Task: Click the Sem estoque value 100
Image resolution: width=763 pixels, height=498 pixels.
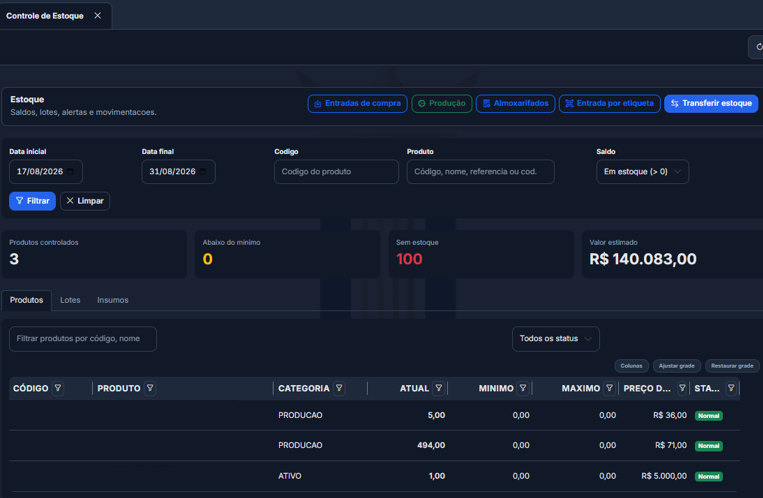Action: pos(409,259)
